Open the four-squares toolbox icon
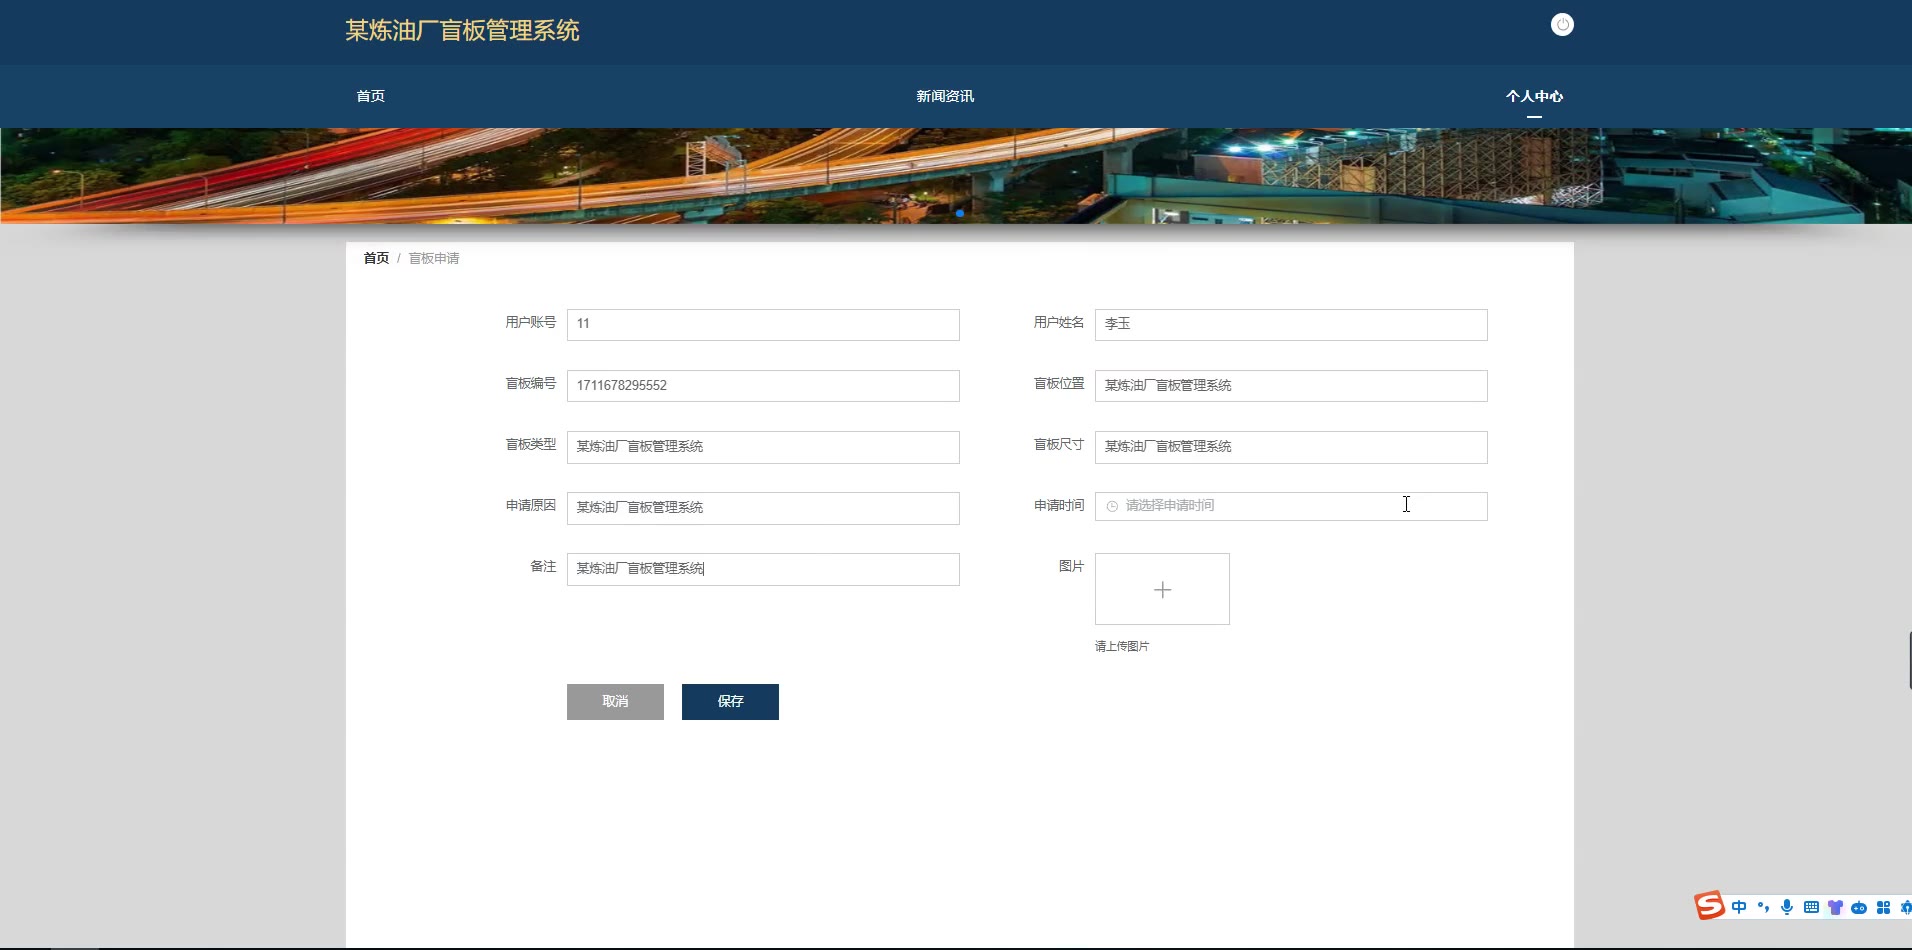 (x=1883, y=907)
